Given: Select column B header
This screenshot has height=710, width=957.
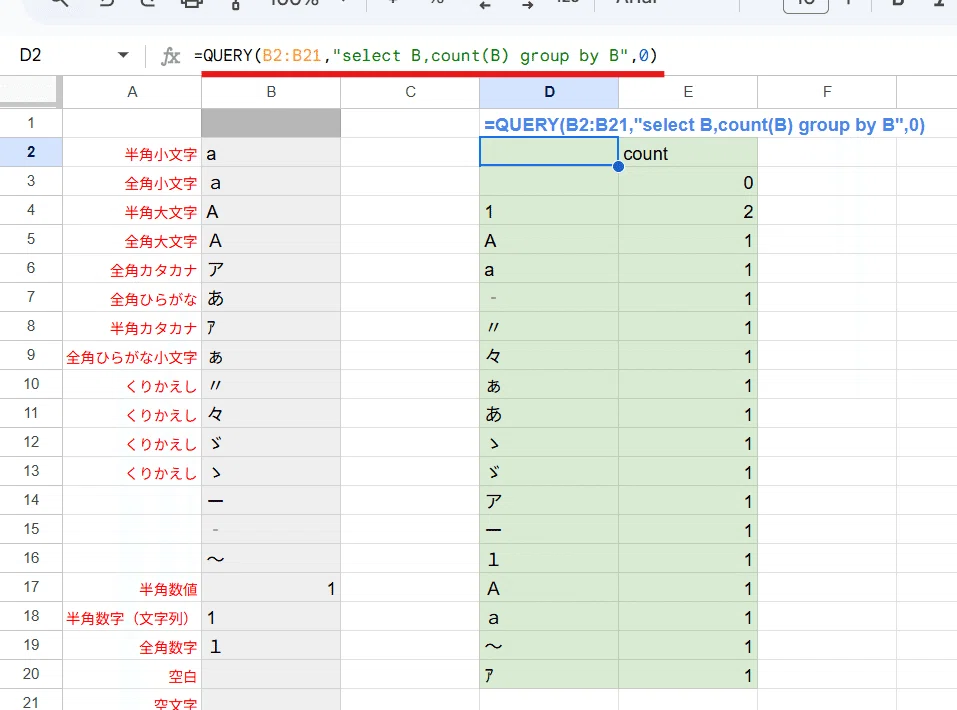Looking at the screenshot, I should (x=271, y=92).
